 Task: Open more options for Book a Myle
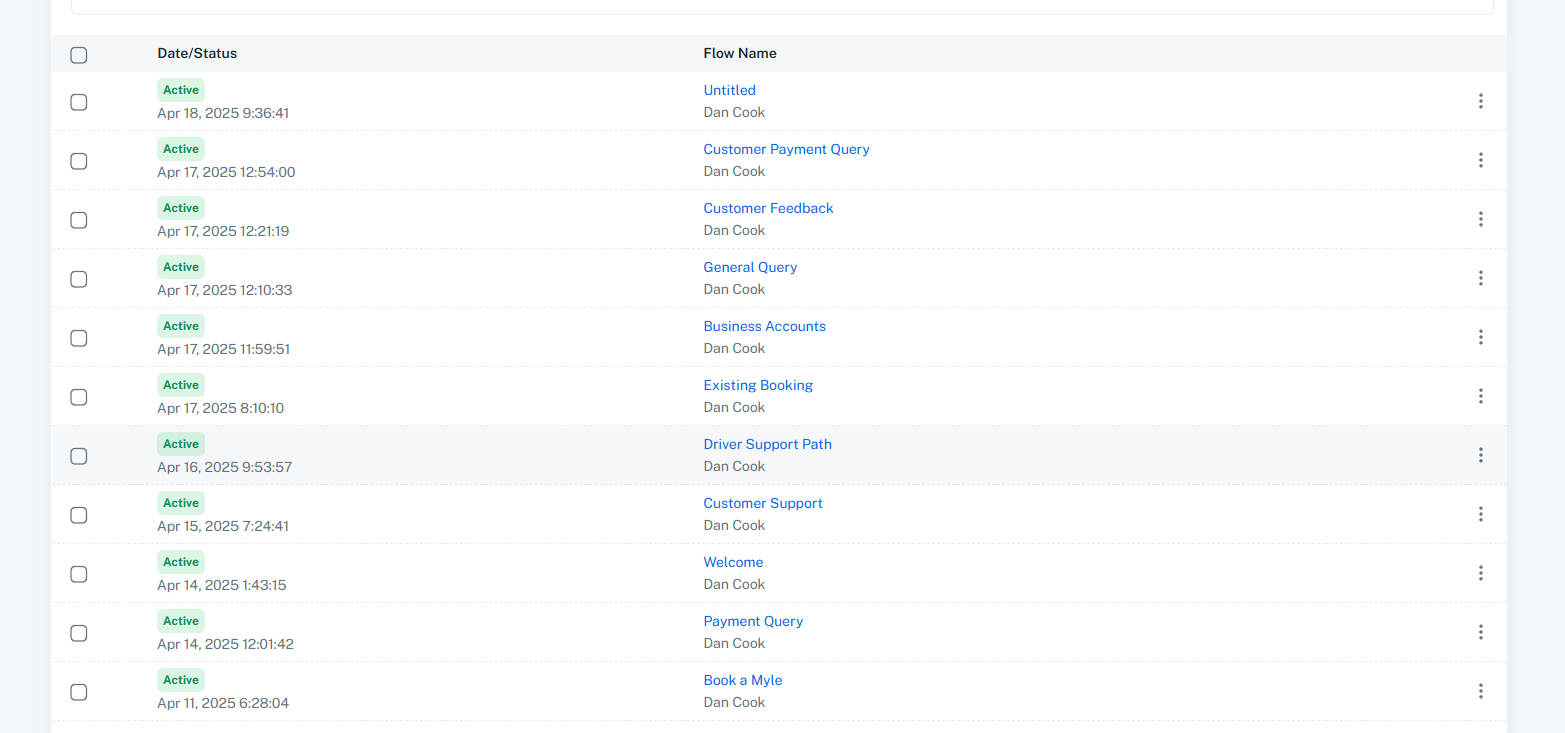click(x=1480, y=691)
